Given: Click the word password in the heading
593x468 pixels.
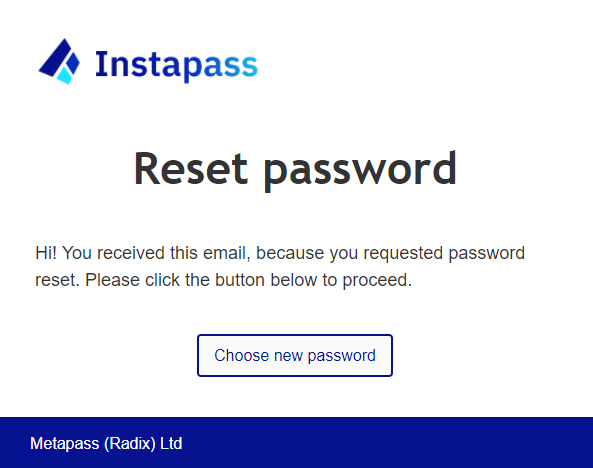Looking at the screenshot, I should coord(360,171).
